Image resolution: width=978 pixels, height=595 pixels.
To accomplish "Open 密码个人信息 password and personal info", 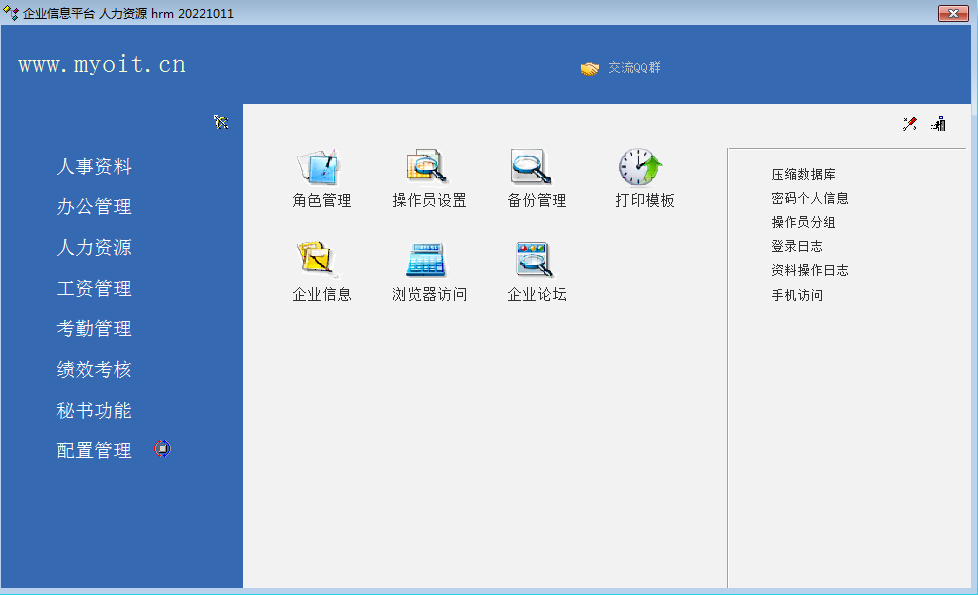I will [x=809, y=198].
